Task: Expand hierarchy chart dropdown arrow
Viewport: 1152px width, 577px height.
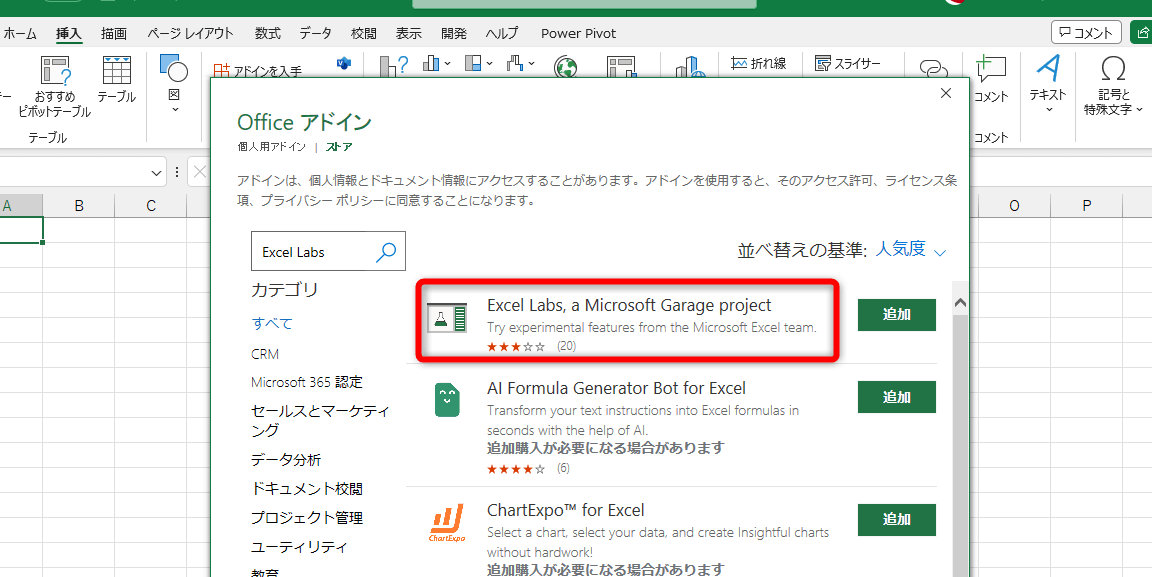Action: 489,64
